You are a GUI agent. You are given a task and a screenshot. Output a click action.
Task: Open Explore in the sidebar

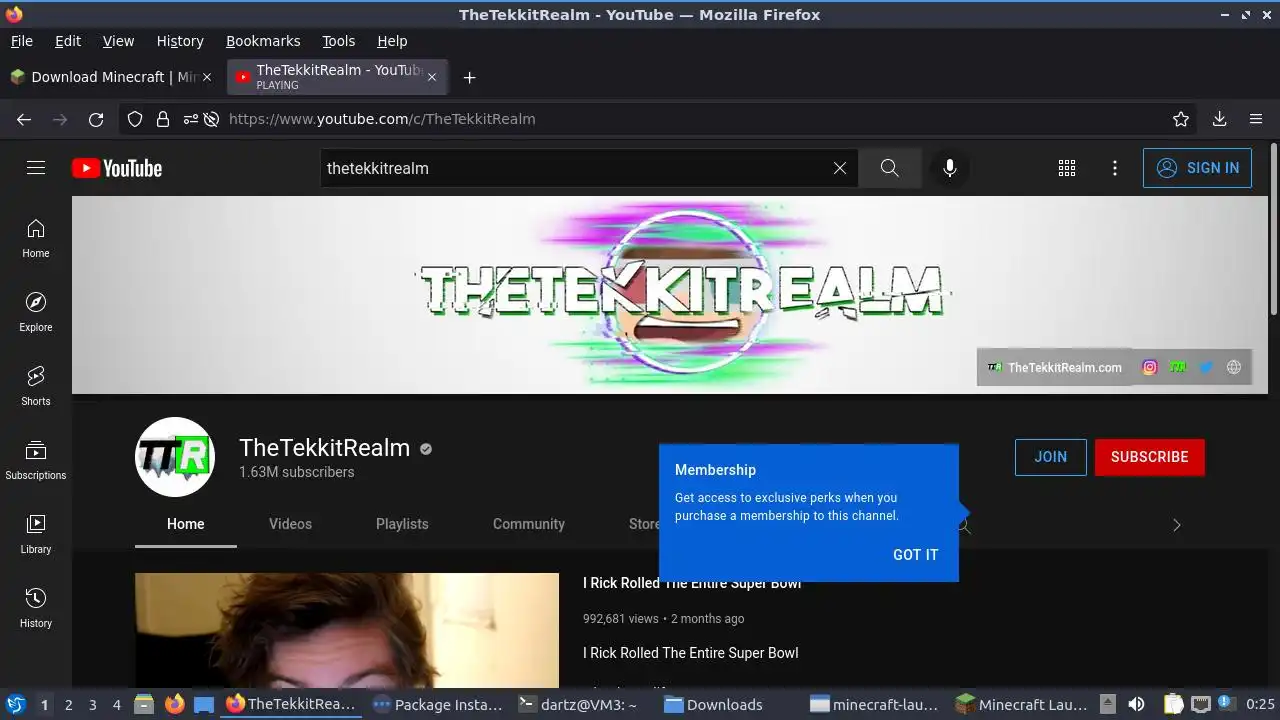(36, 313)
